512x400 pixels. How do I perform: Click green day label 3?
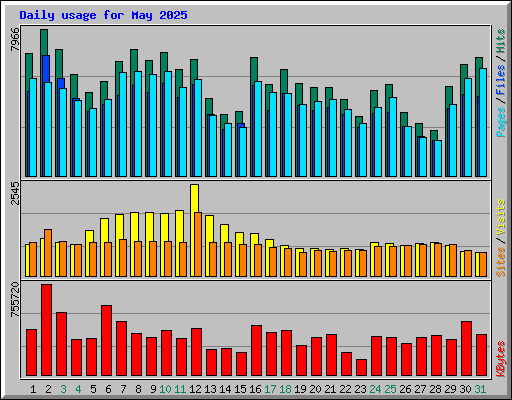[63, 389]
